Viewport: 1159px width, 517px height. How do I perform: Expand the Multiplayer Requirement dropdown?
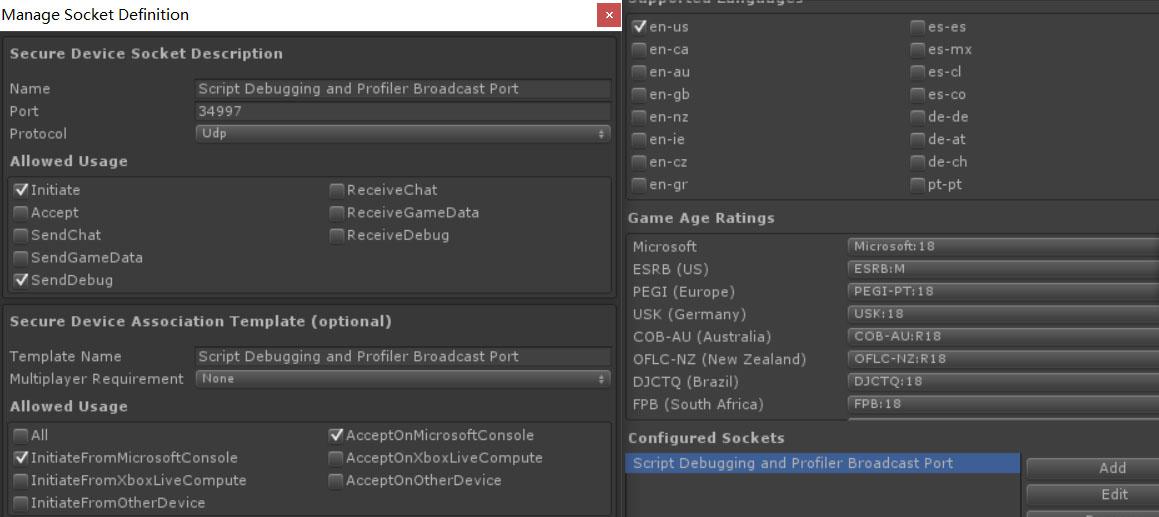pos(403,379)
